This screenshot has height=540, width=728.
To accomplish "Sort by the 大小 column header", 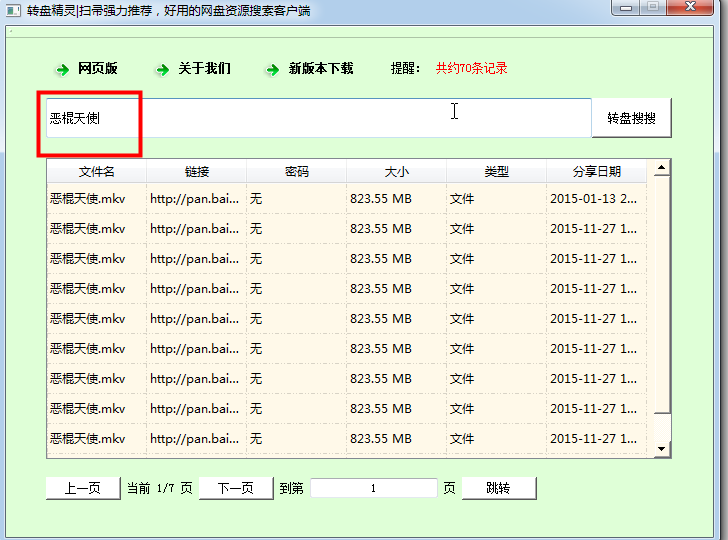I will coord(396,171).
